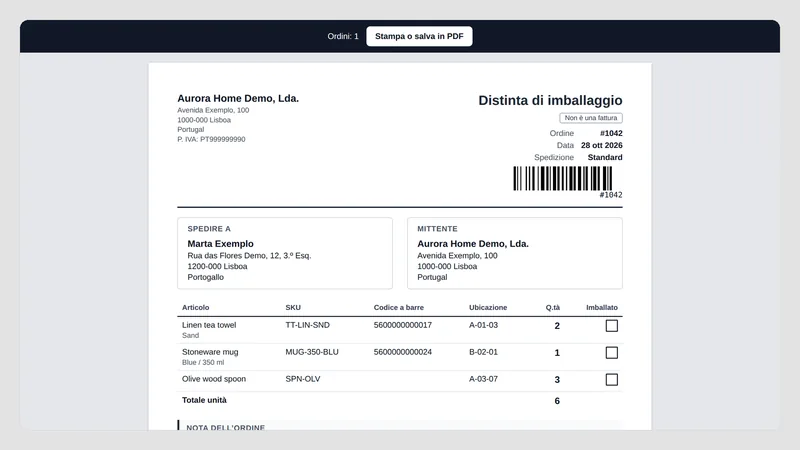The height and width of the screenshot is (450, 800).
Task: Click the SKU 'SPN-OLV'
Action: coord(303,379)
